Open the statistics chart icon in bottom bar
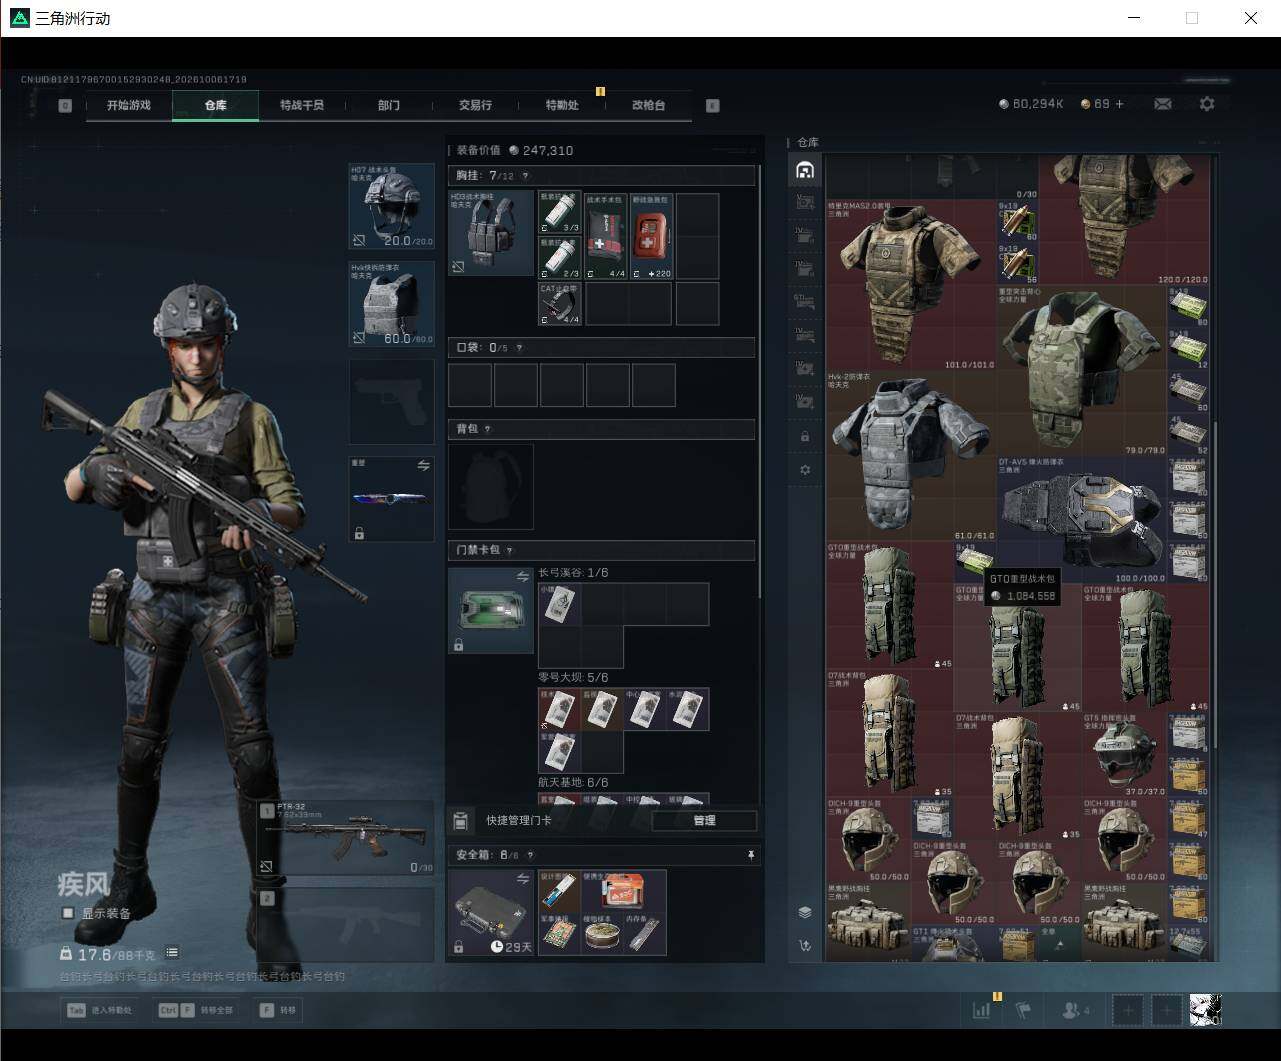The image size is (1281, 1061). pos(982,1010)
